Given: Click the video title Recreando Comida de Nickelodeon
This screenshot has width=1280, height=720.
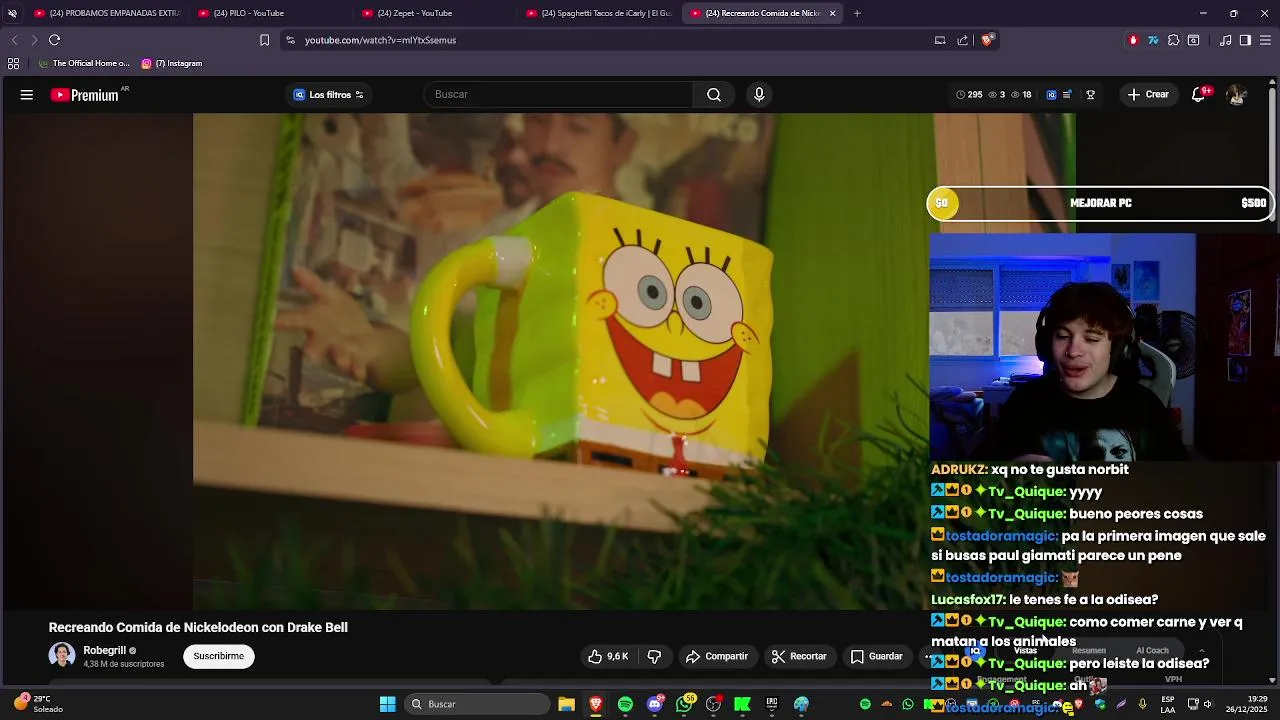Looking at the screenshot, I should 198,627.
